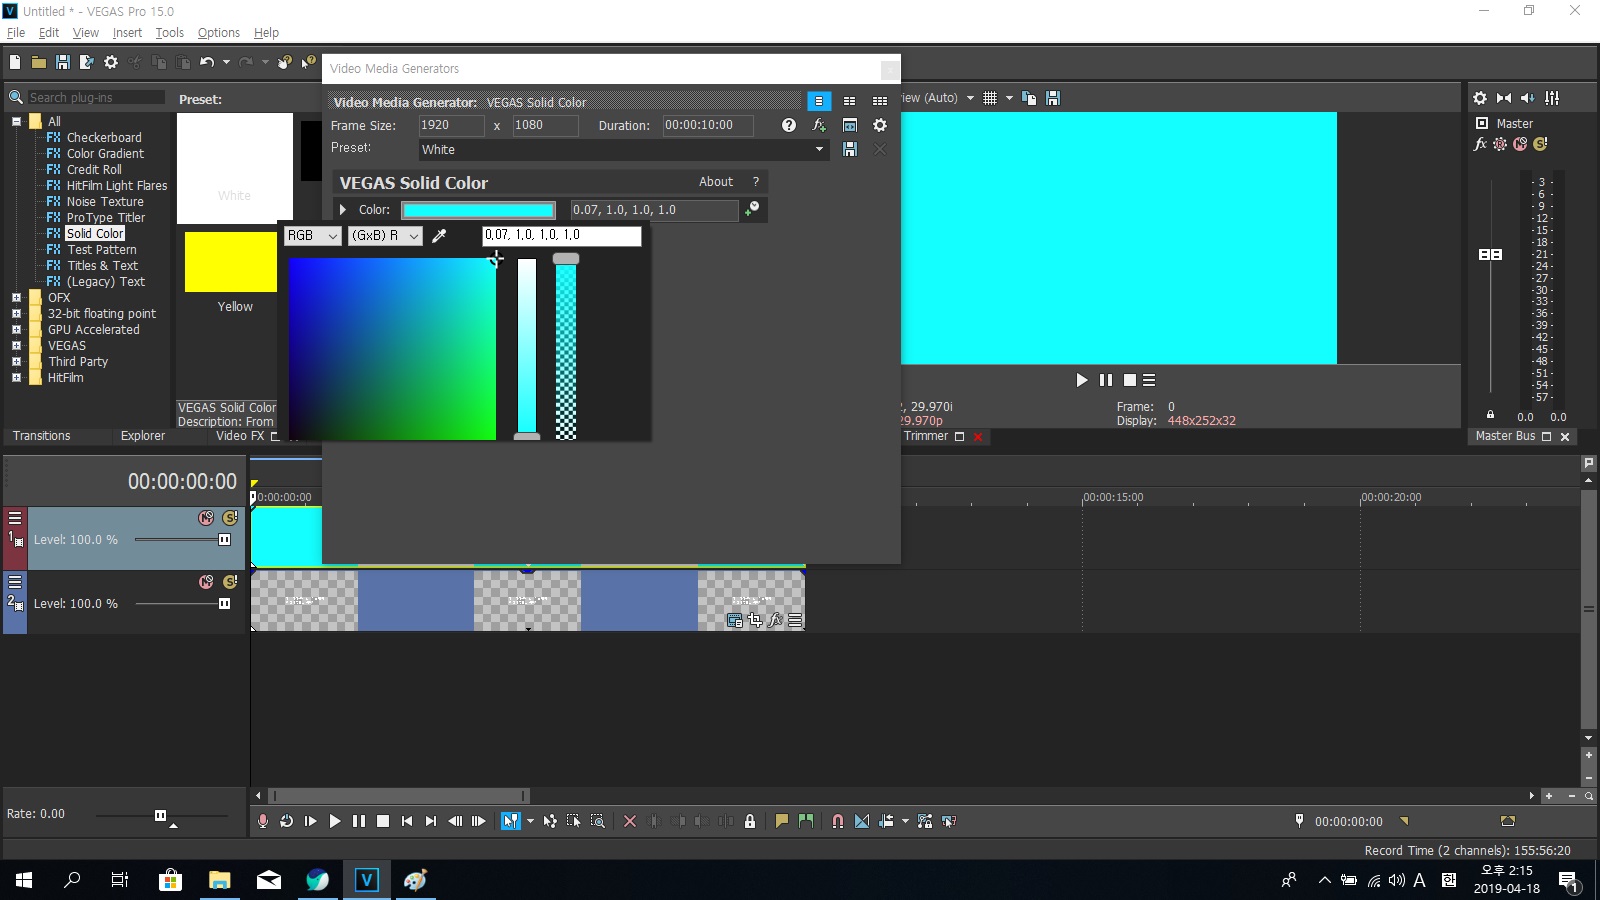Open the preview overlays grid icon

pyautogui.click(x=990, y=98)
